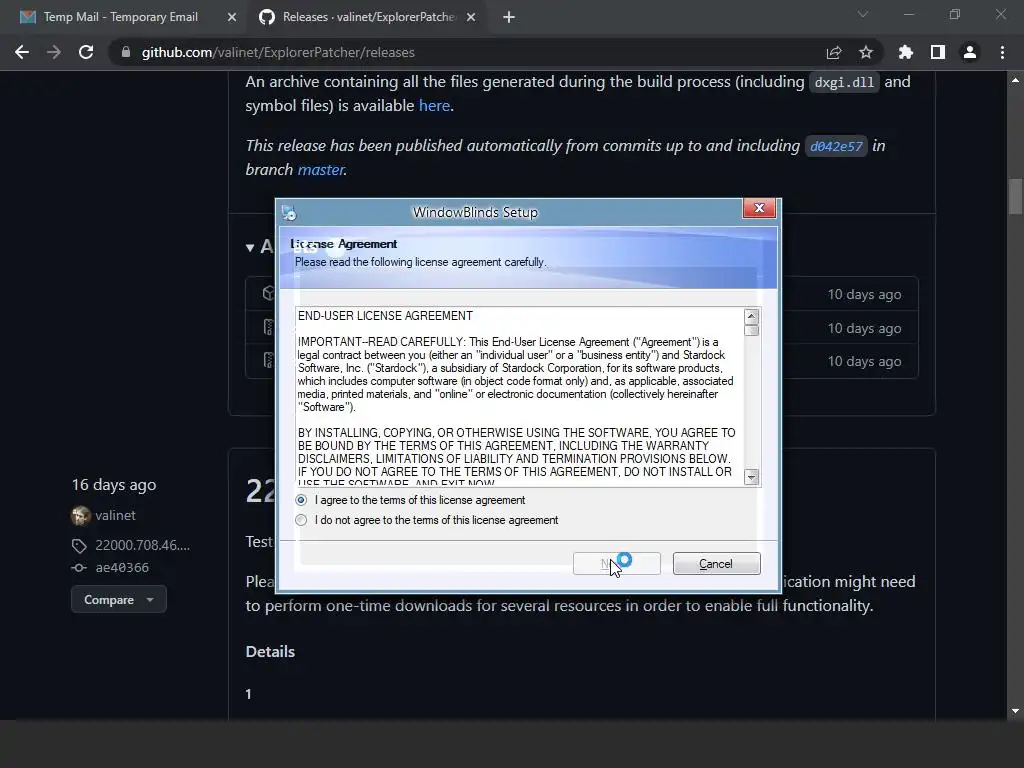This screenshot has height=768, width=1024.
Task: Click the browser forward arrow
Action: pos(54,52)
